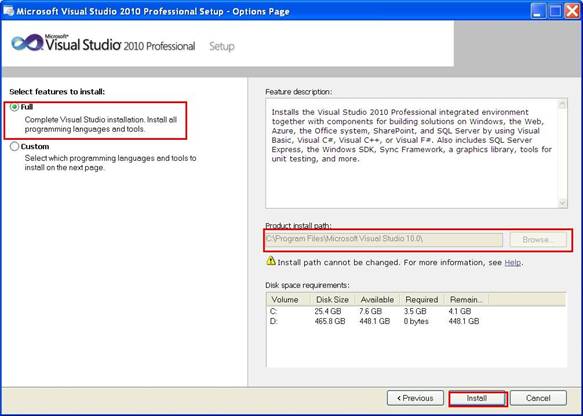Click the warning icon beside install path message
Viewport: 583px width, 416px height.
[x=271, y=261]
